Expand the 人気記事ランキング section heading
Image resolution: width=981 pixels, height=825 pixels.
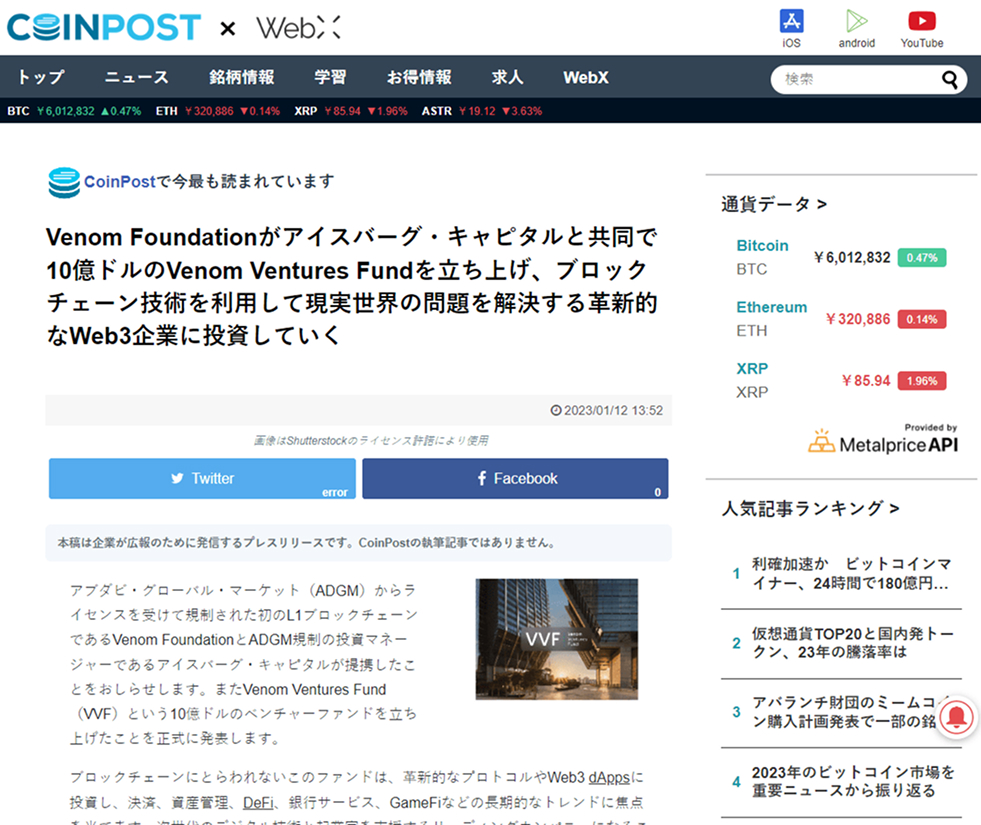pyautogui.click(x=810, y=509)
